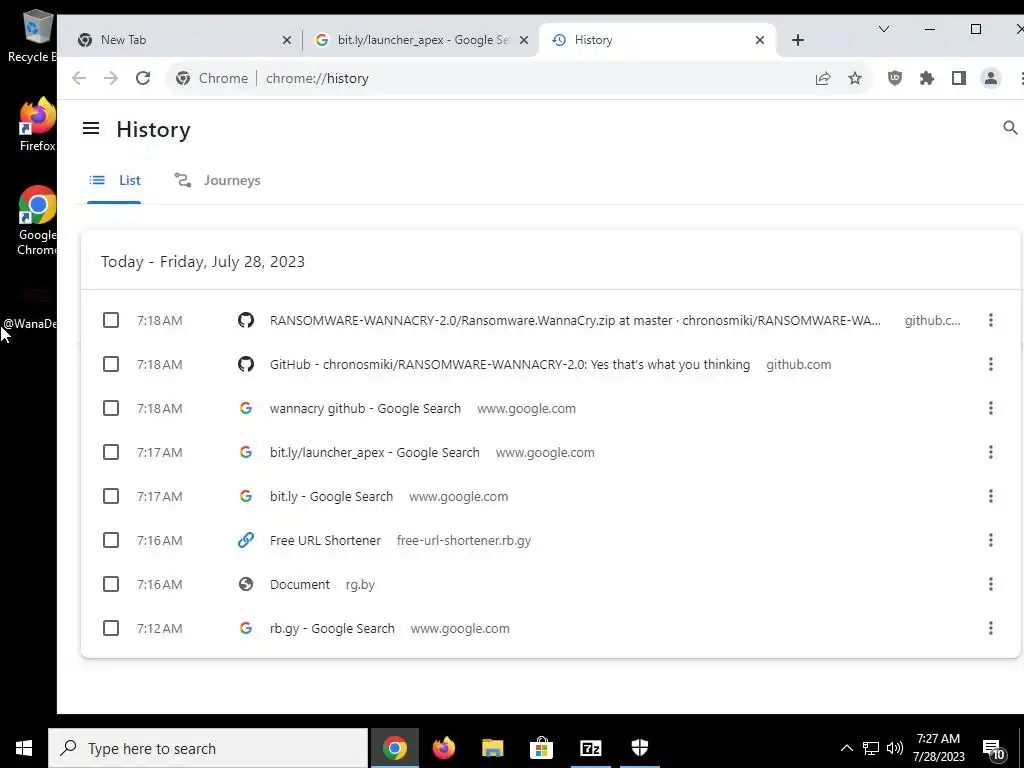1024x768 pixels.
Task: Open Windows Security shield in taskbar
Action: click(x=639, y=748)
